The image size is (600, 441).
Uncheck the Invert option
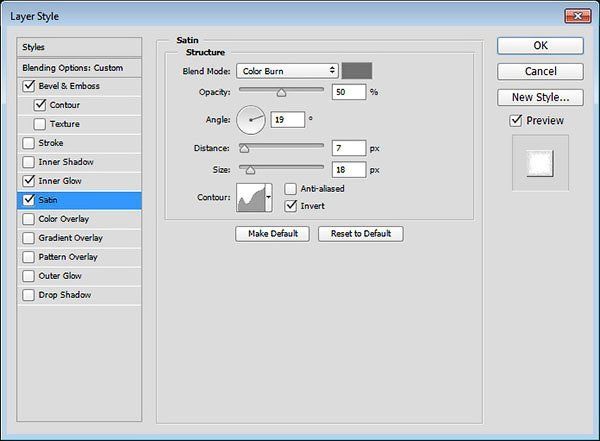(290, 206)
